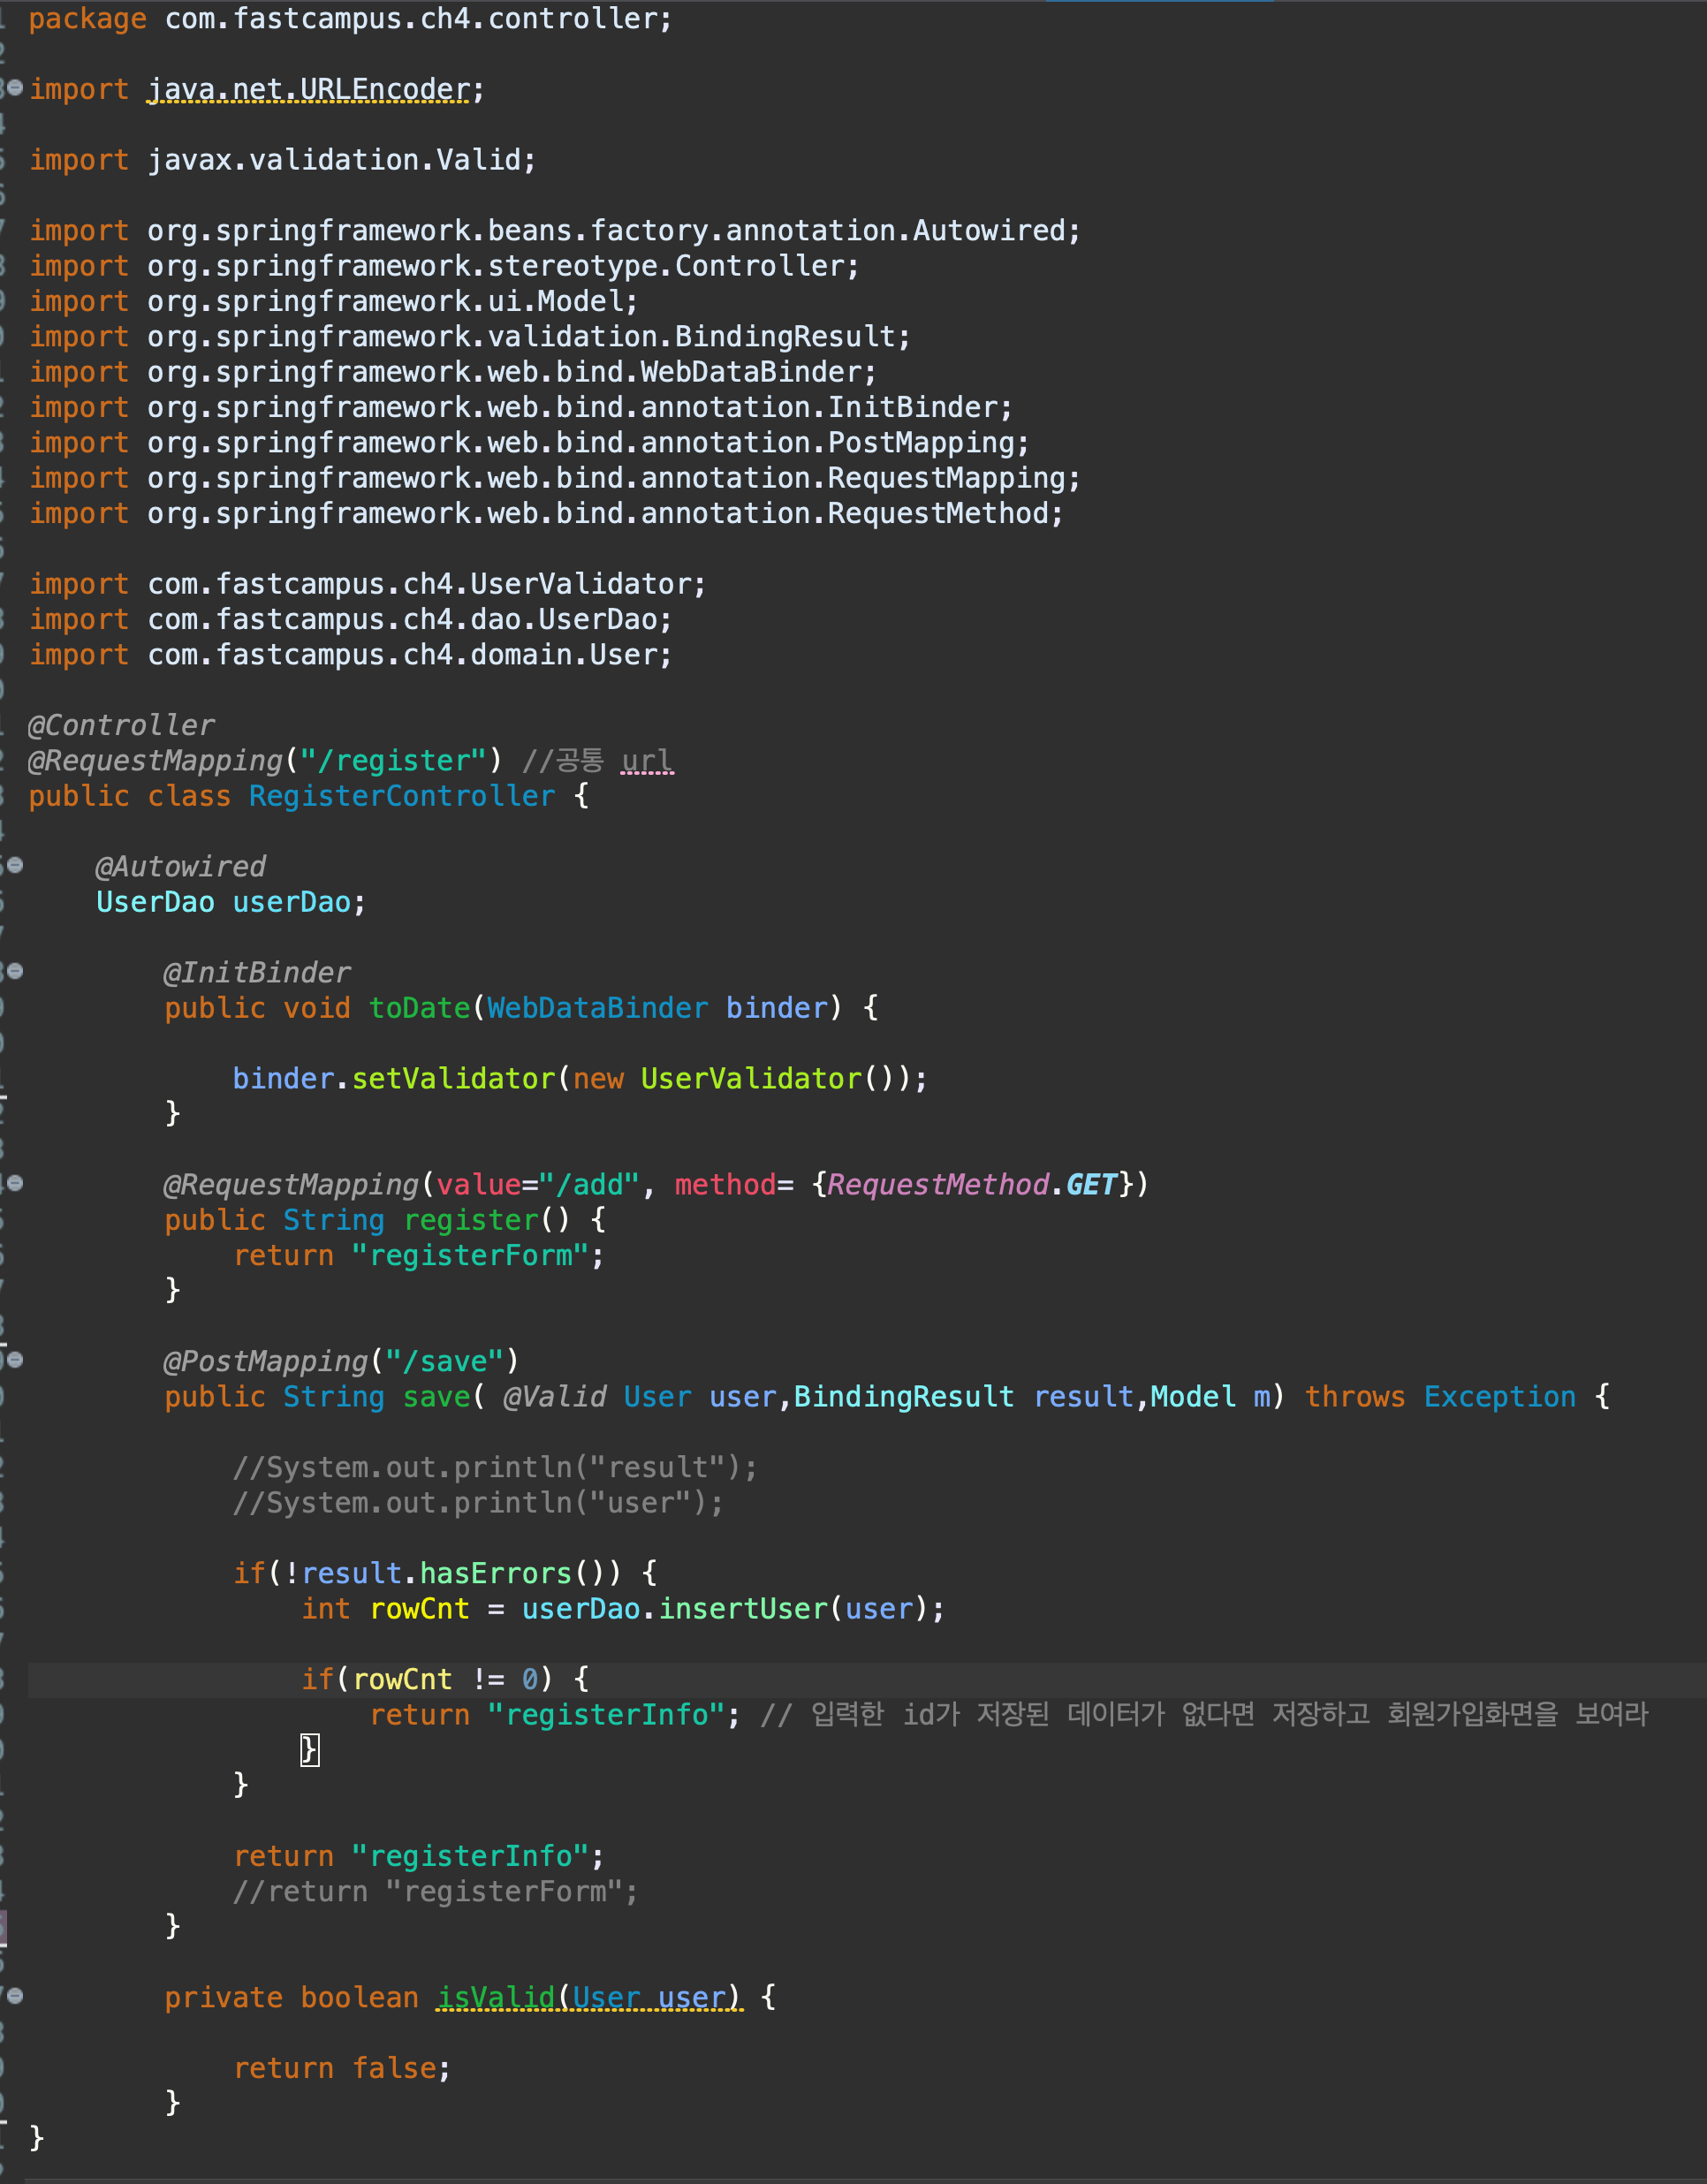Screen dimensions: 1707x2184
Task: Fold the register() method at @RequestMapping
Action: (15, 1183)
